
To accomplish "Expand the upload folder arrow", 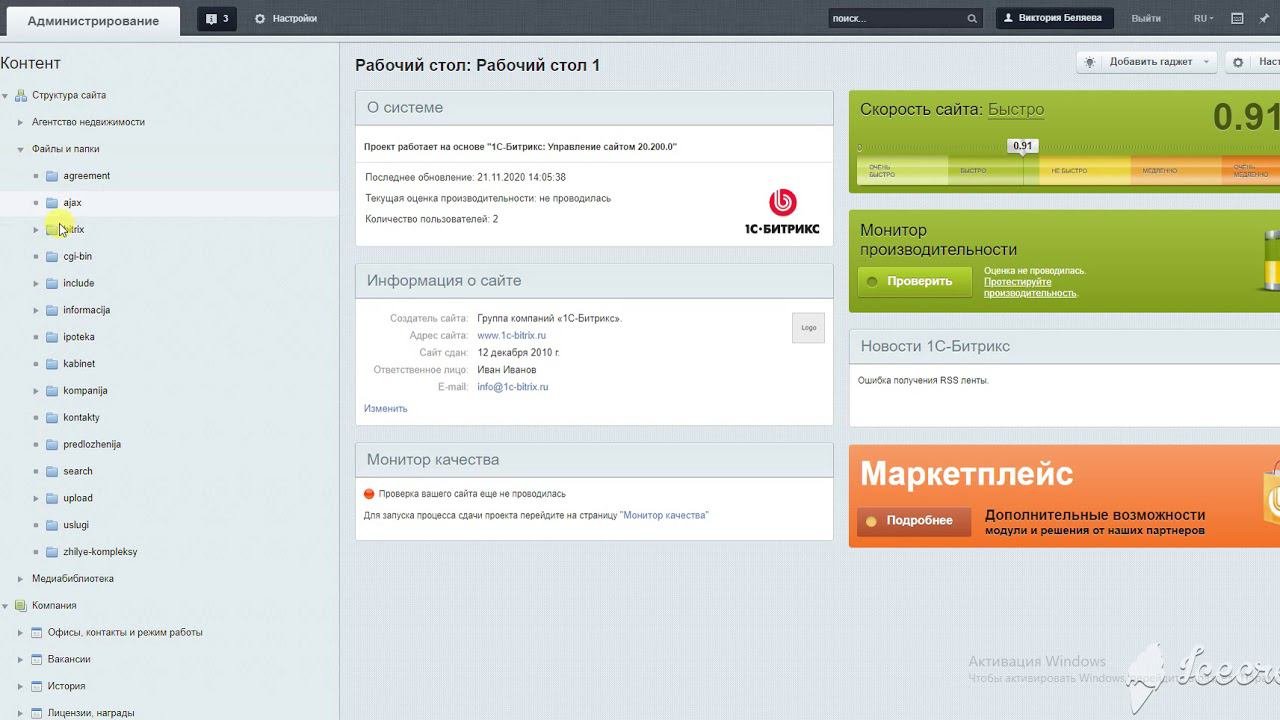I will (x=36, y=498).
